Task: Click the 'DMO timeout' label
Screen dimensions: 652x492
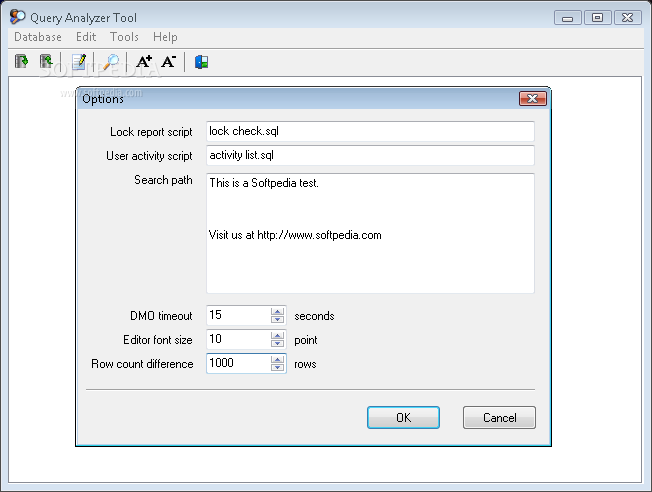Action: point(161,316)
